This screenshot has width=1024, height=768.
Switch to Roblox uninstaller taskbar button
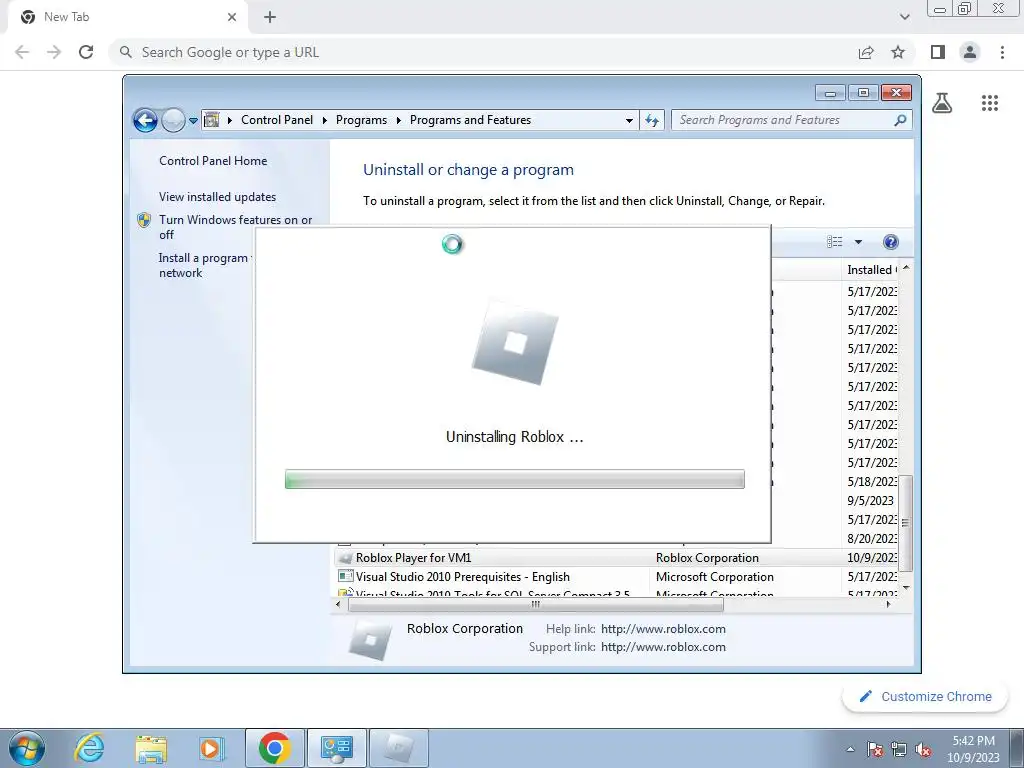[x=399, y=748]
